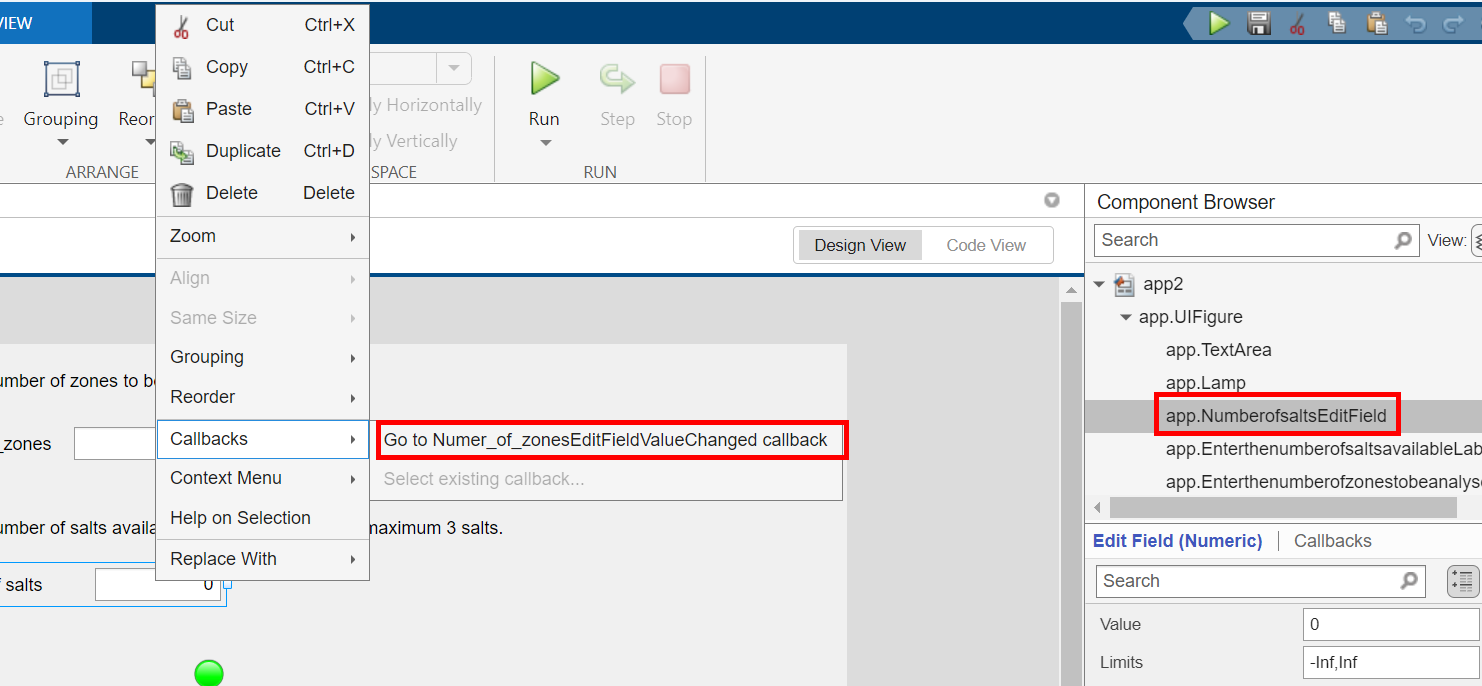Collapse the app2 root tree node
Image resolution: width=1482 pixels, height=686 pixels.
pos(1100,285)
